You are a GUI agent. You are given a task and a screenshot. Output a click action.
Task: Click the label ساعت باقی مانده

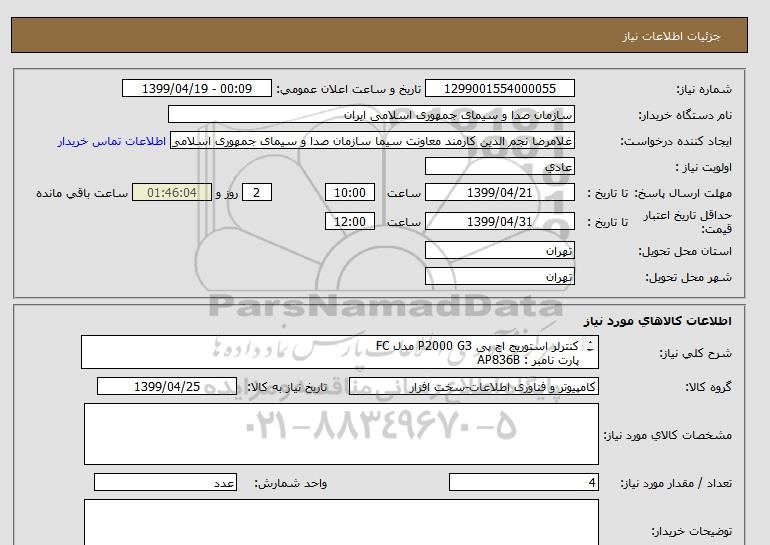82,193
